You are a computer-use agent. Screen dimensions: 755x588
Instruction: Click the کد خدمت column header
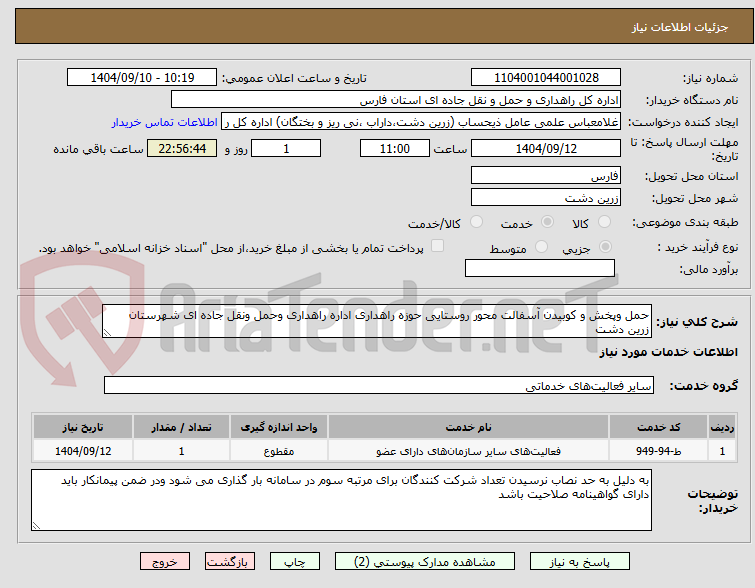tap(658, 427)
